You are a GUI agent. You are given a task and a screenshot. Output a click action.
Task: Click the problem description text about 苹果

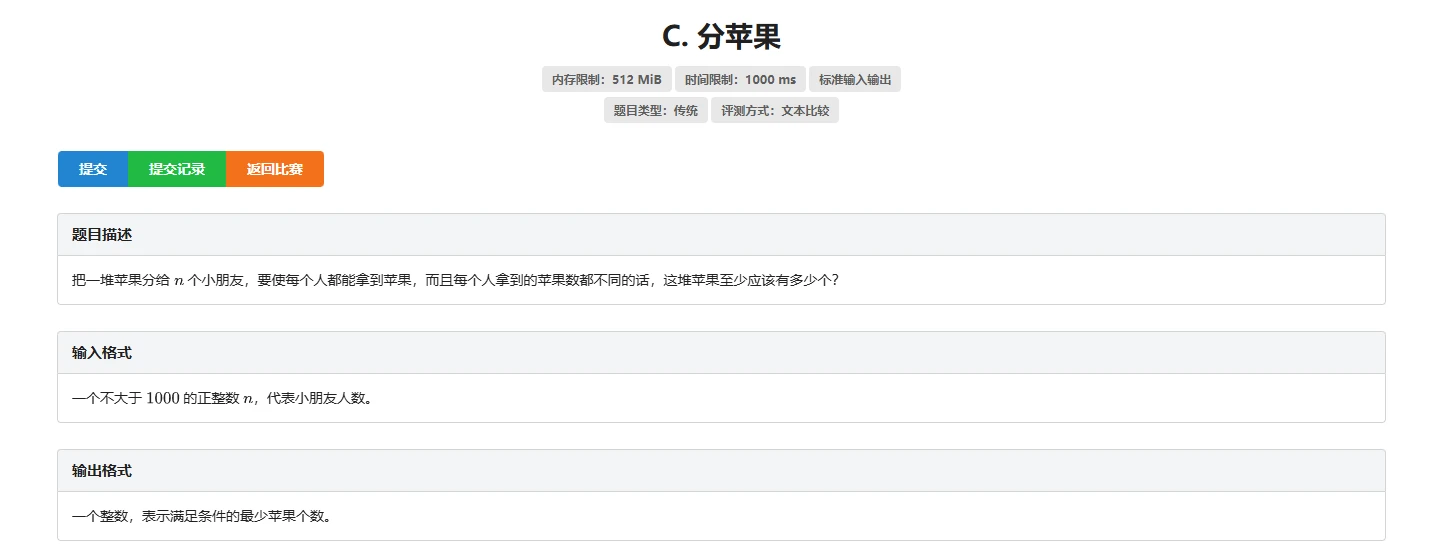456,280
